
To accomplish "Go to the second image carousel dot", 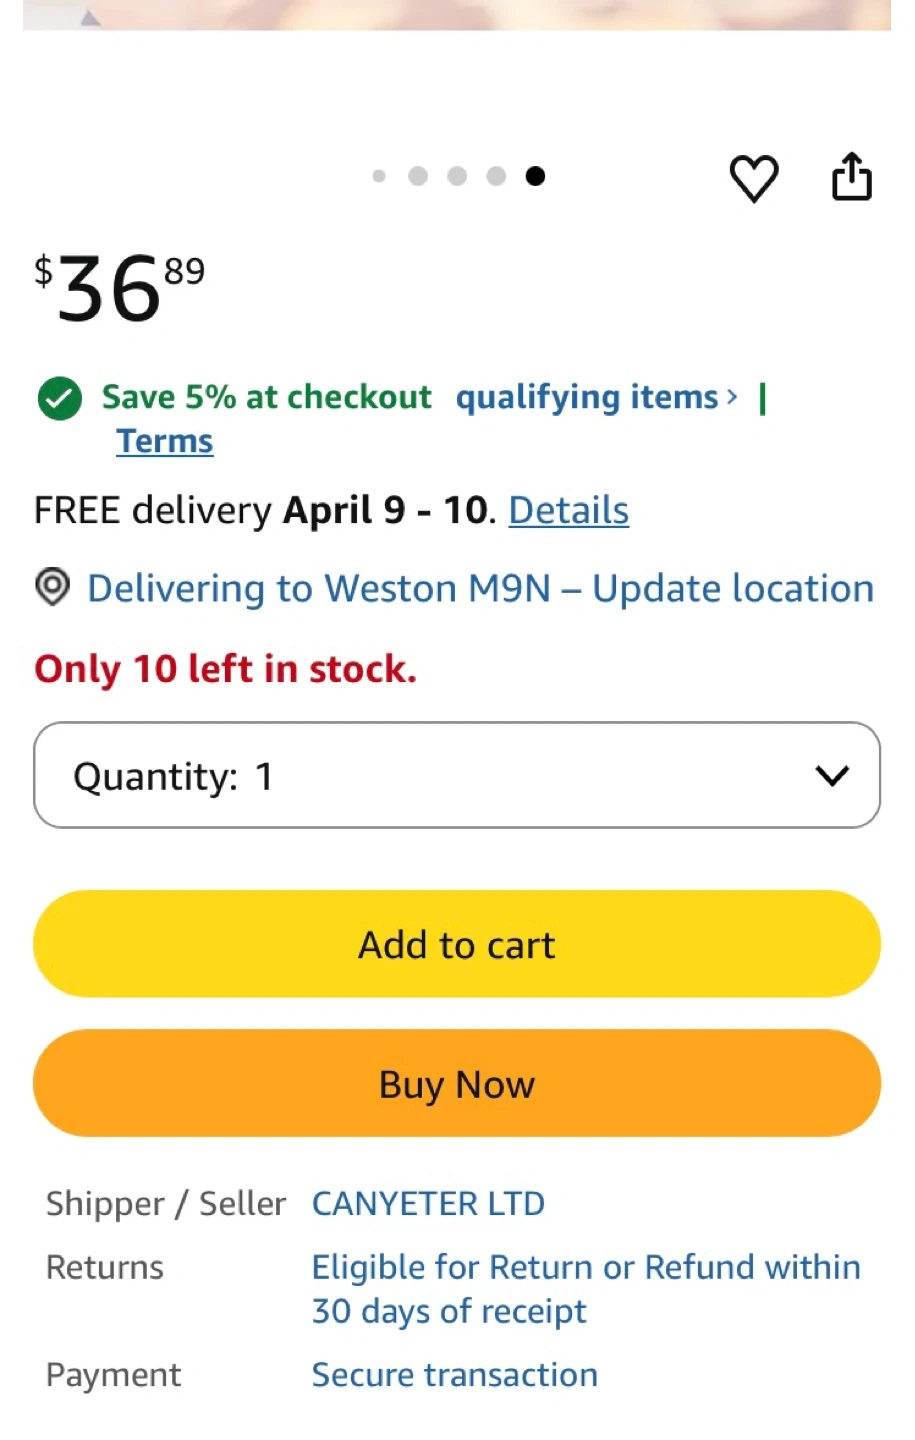I will click(x=418, y=176).
